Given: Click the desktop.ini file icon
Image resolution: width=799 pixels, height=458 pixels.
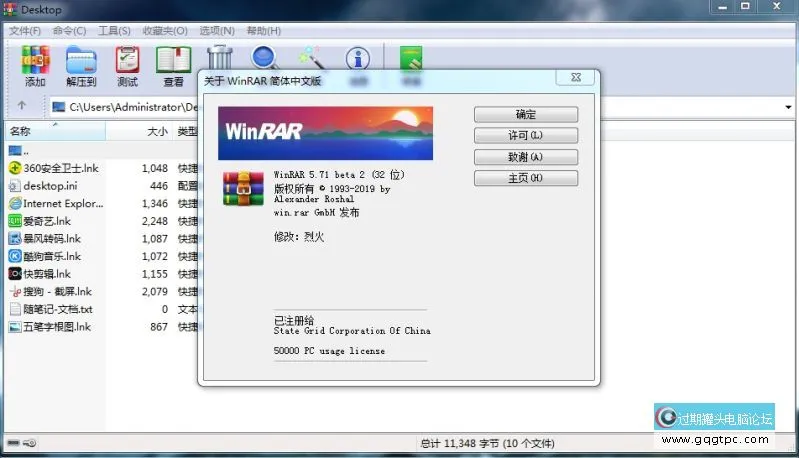Looking at the screenshot, I should (15, 186).
